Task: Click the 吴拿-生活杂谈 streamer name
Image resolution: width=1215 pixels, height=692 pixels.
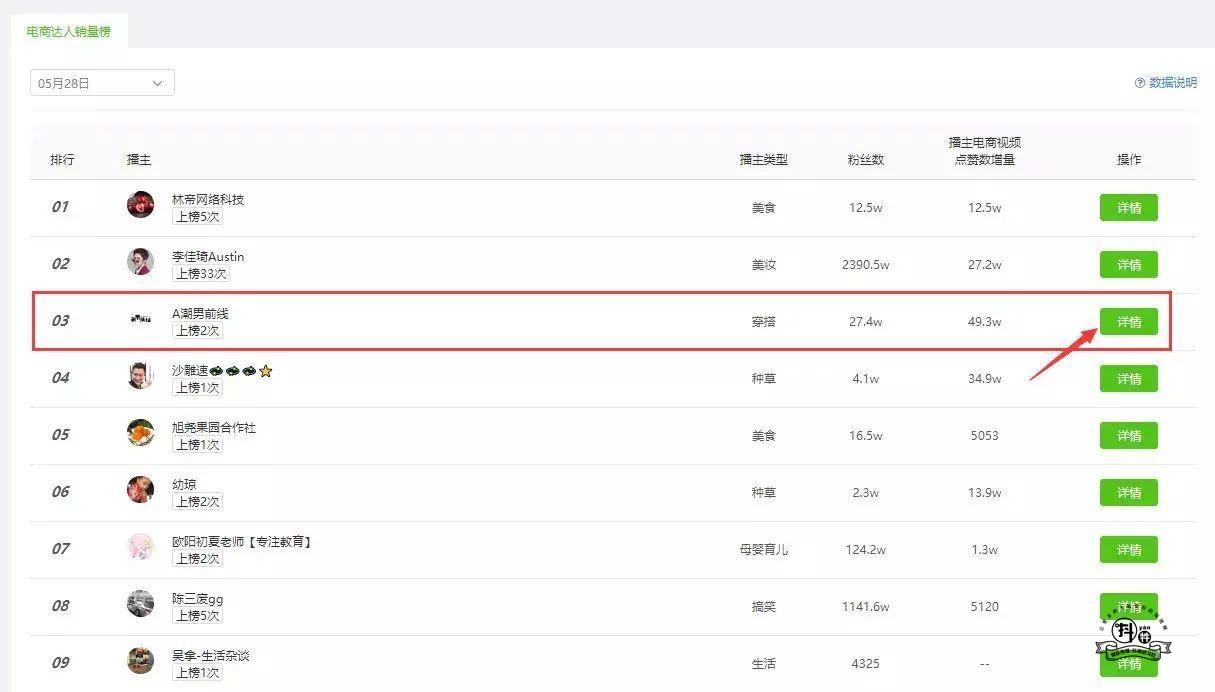Action: [211, 656]
